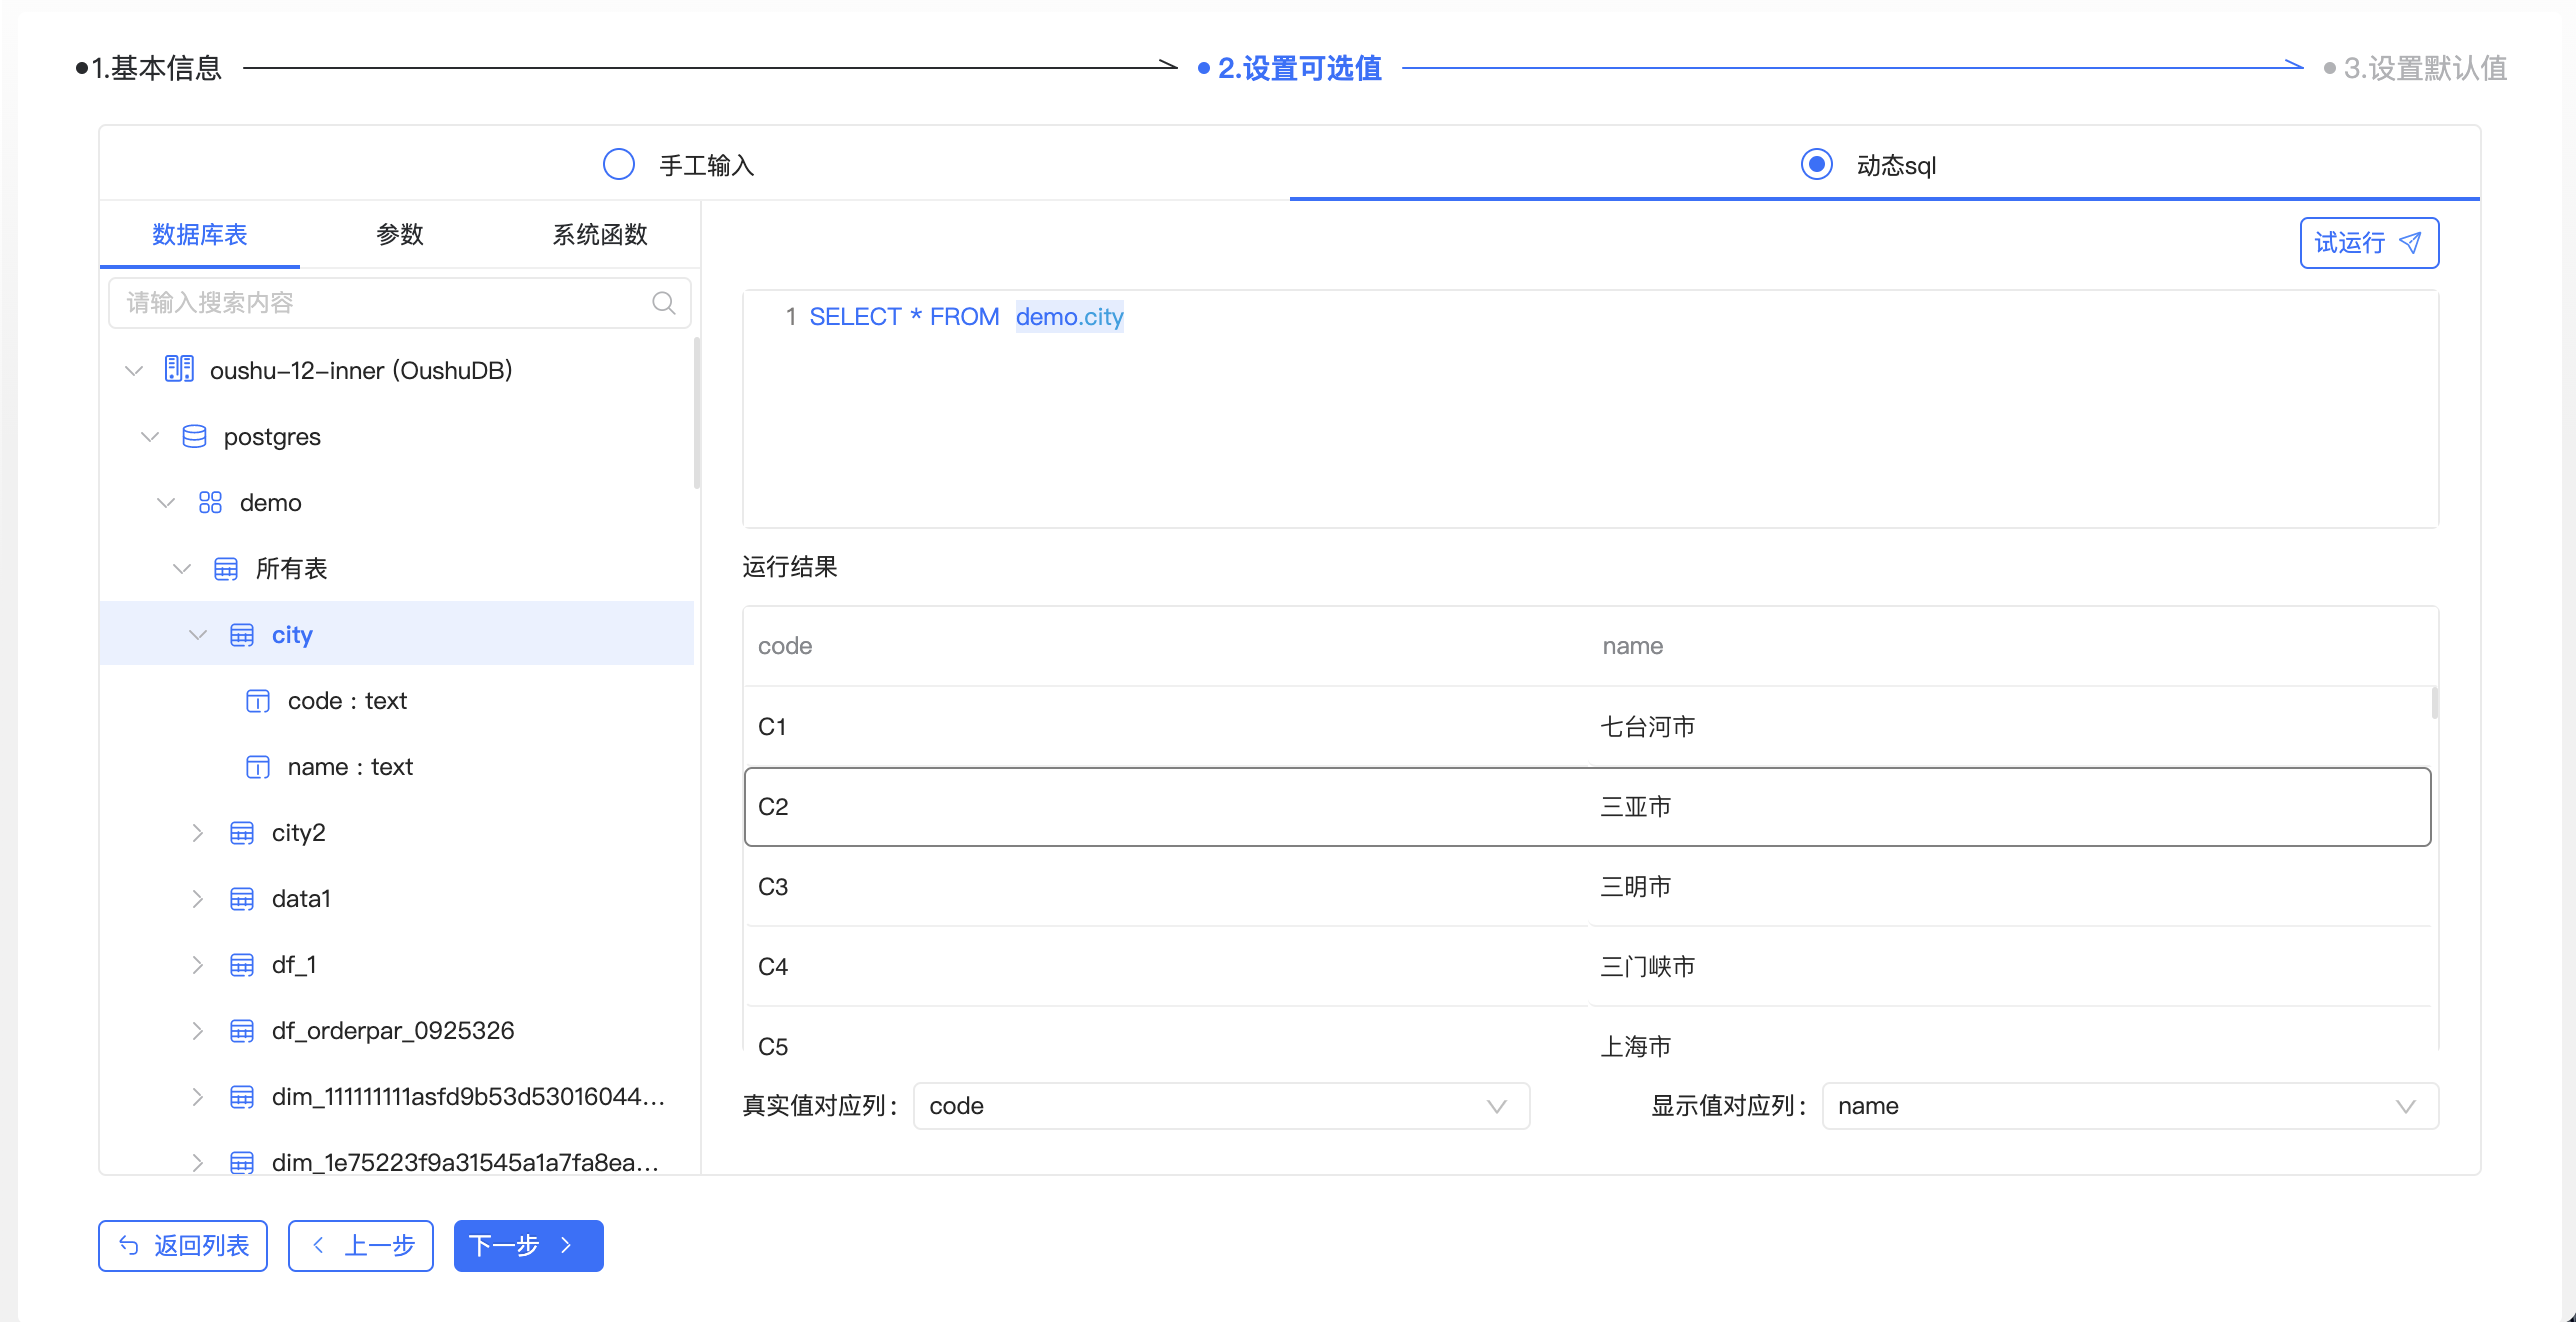Image resolution: width=2576 pixels, height=1322 pixels.
Task: Select the 动态sql radio option
Action: coord(1817,164)
